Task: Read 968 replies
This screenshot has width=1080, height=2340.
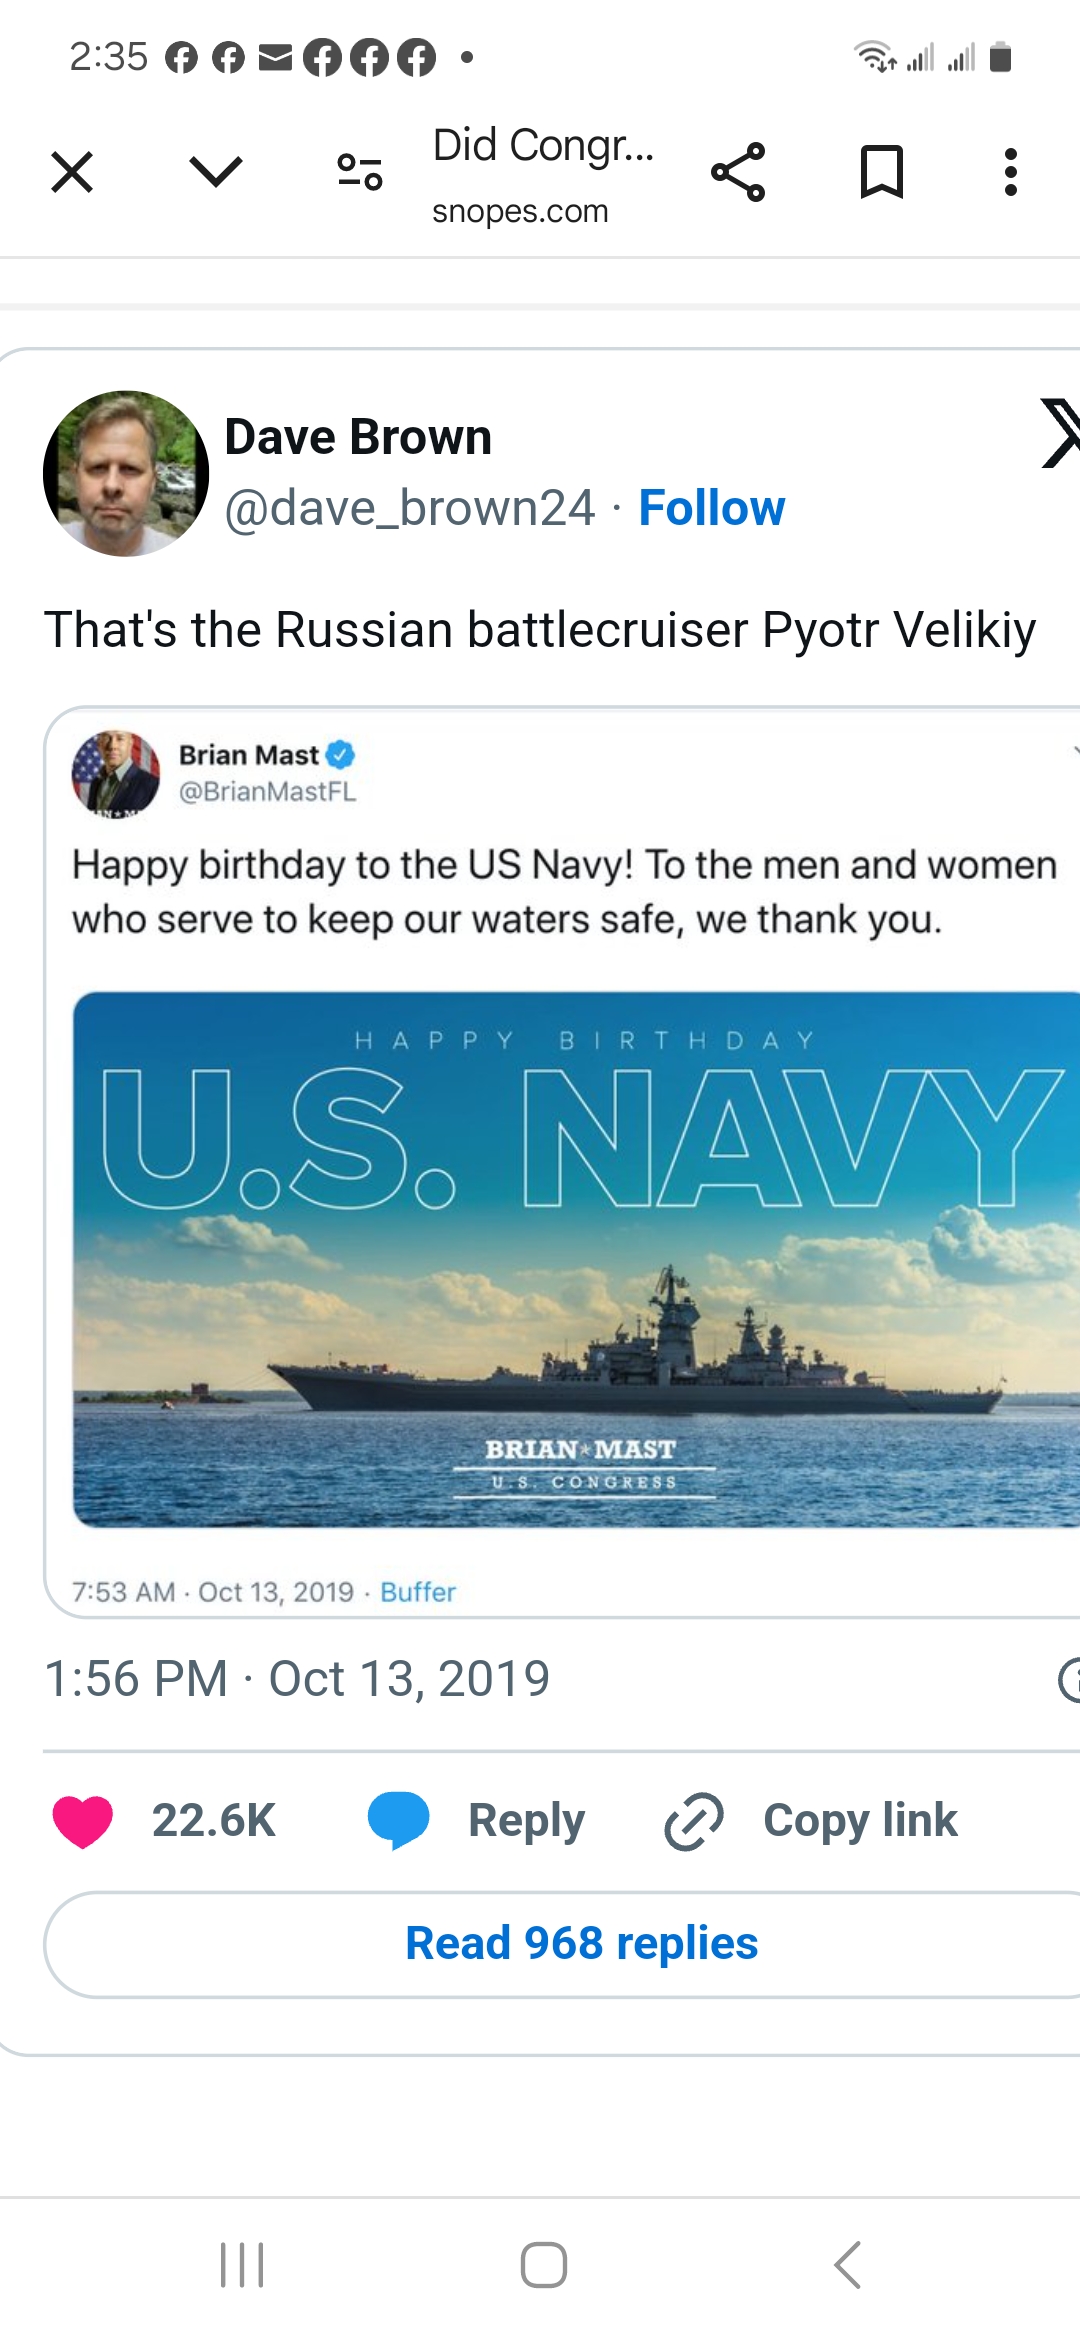Action: [581, 1944]
